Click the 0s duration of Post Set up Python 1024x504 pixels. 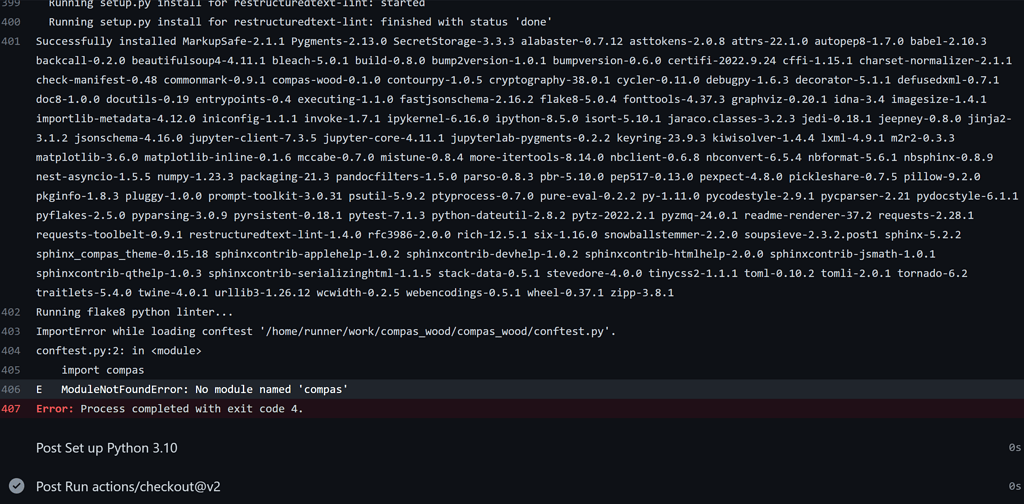click(1014, 448)
